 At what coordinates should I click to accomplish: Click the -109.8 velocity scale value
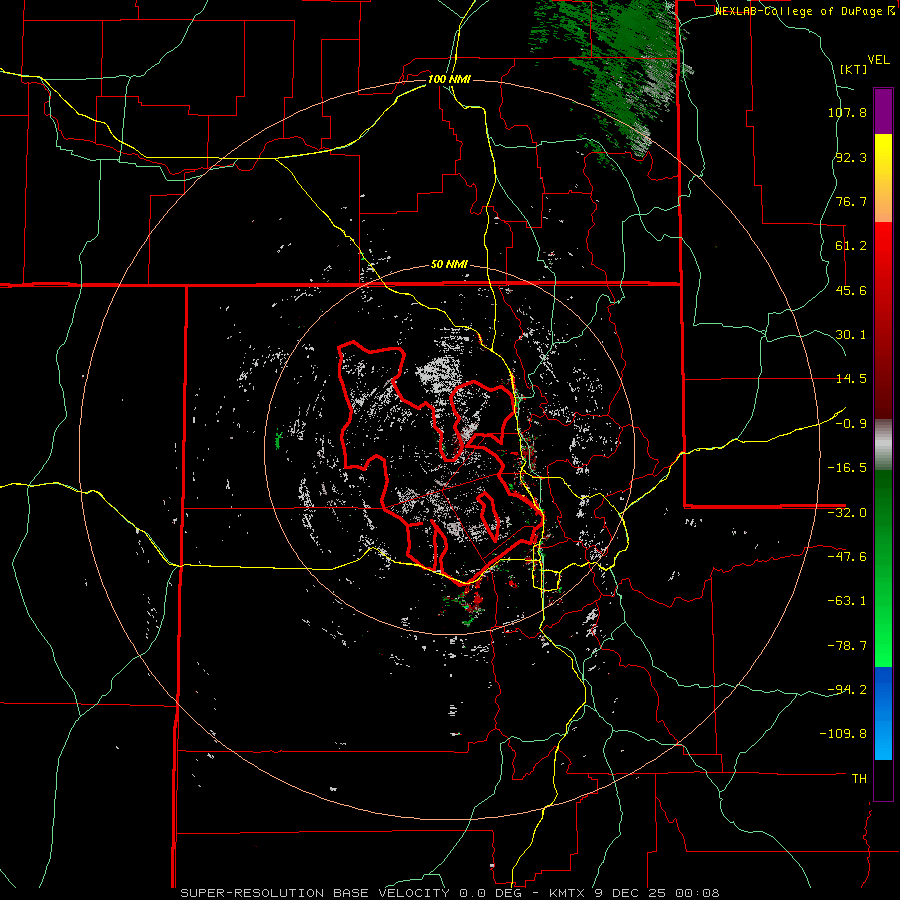[843, 734]
